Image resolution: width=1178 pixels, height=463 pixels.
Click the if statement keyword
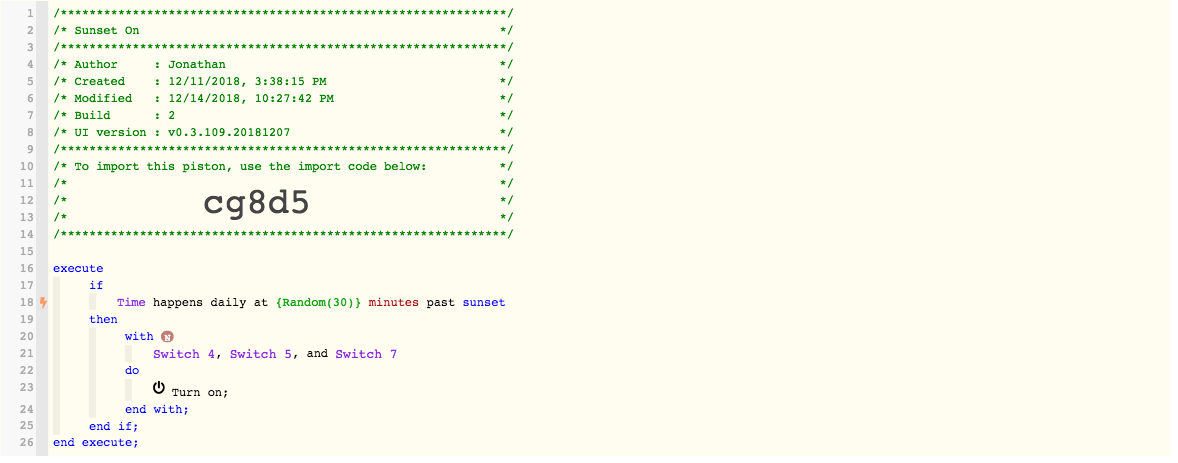96,285
